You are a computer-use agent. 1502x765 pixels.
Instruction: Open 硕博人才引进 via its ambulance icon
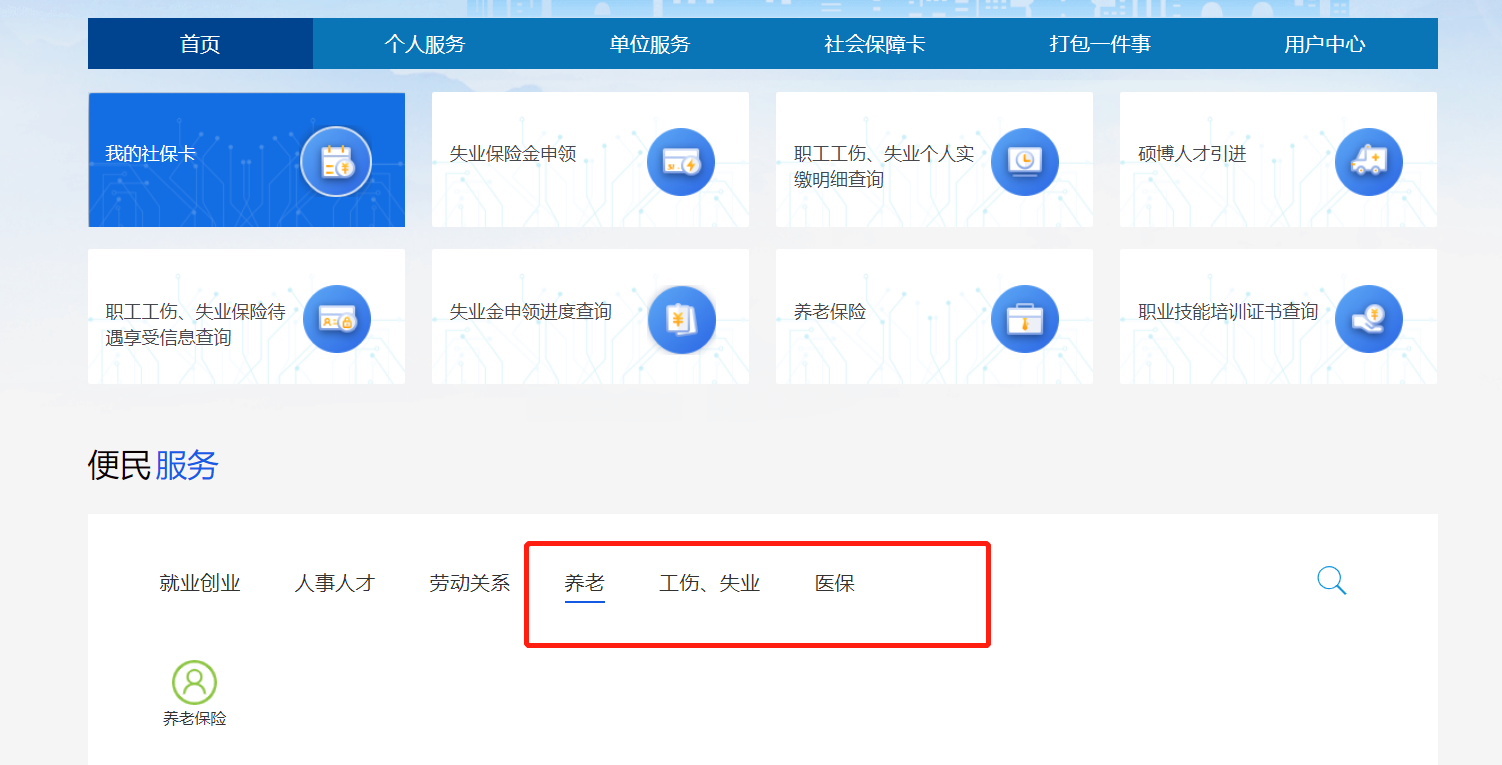click(x=1369, y=160)
